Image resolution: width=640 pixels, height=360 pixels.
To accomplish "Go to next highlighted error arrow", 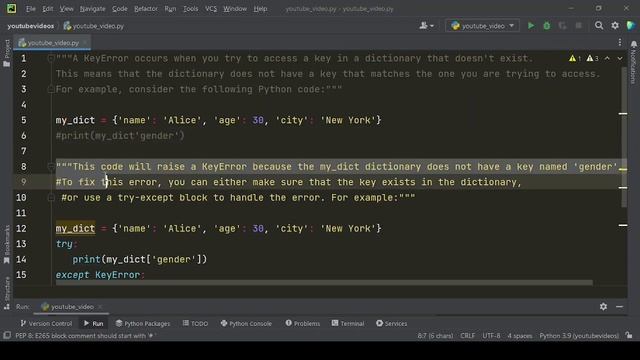I will click(x=620, y=58).
